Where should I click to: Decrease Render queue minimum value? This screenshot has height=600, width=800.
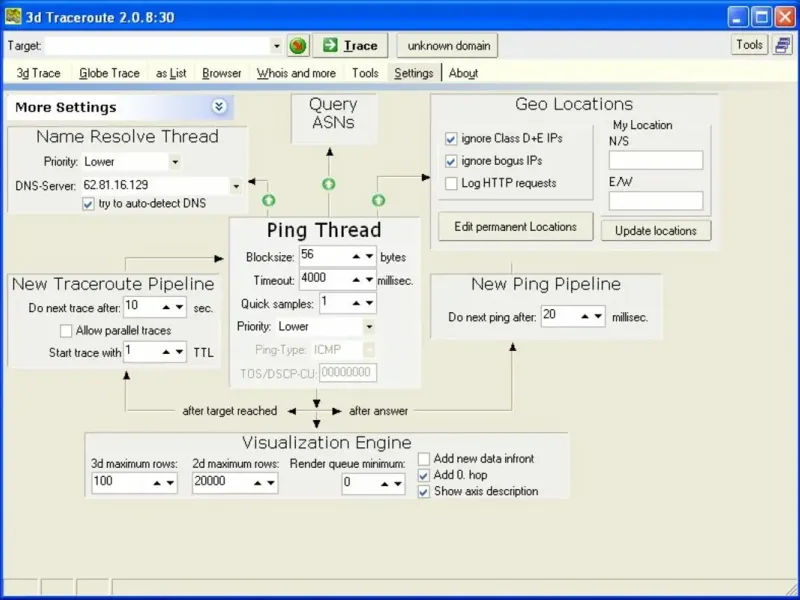pyautogui.click(x=398, y=484)
